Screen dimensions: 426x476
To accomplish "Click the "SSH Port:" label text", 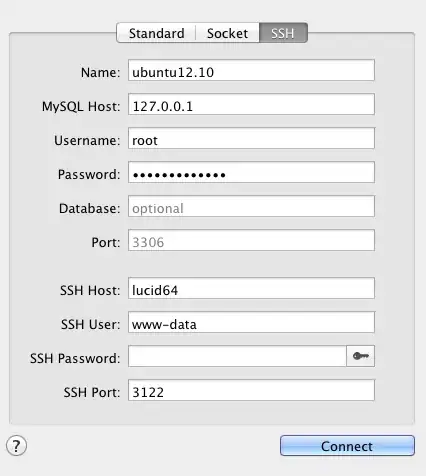I will [92, 392].
